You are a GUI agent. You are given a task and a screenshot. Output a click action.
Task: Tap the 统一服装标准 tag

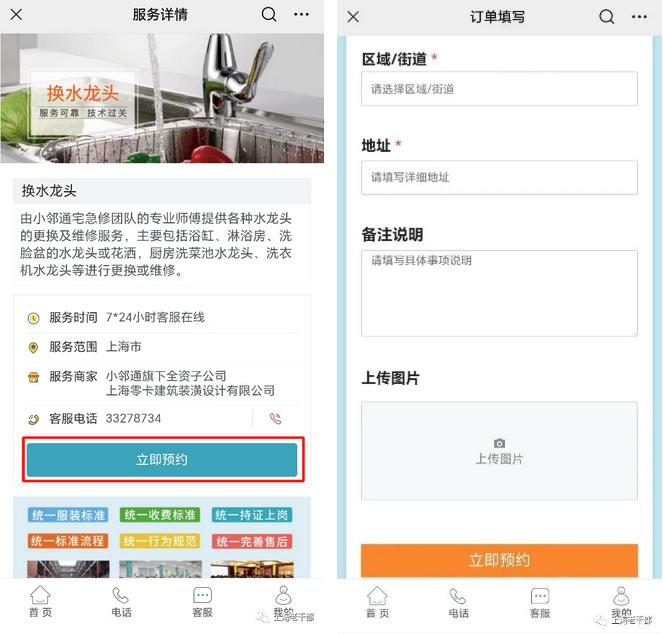[68, 515]
